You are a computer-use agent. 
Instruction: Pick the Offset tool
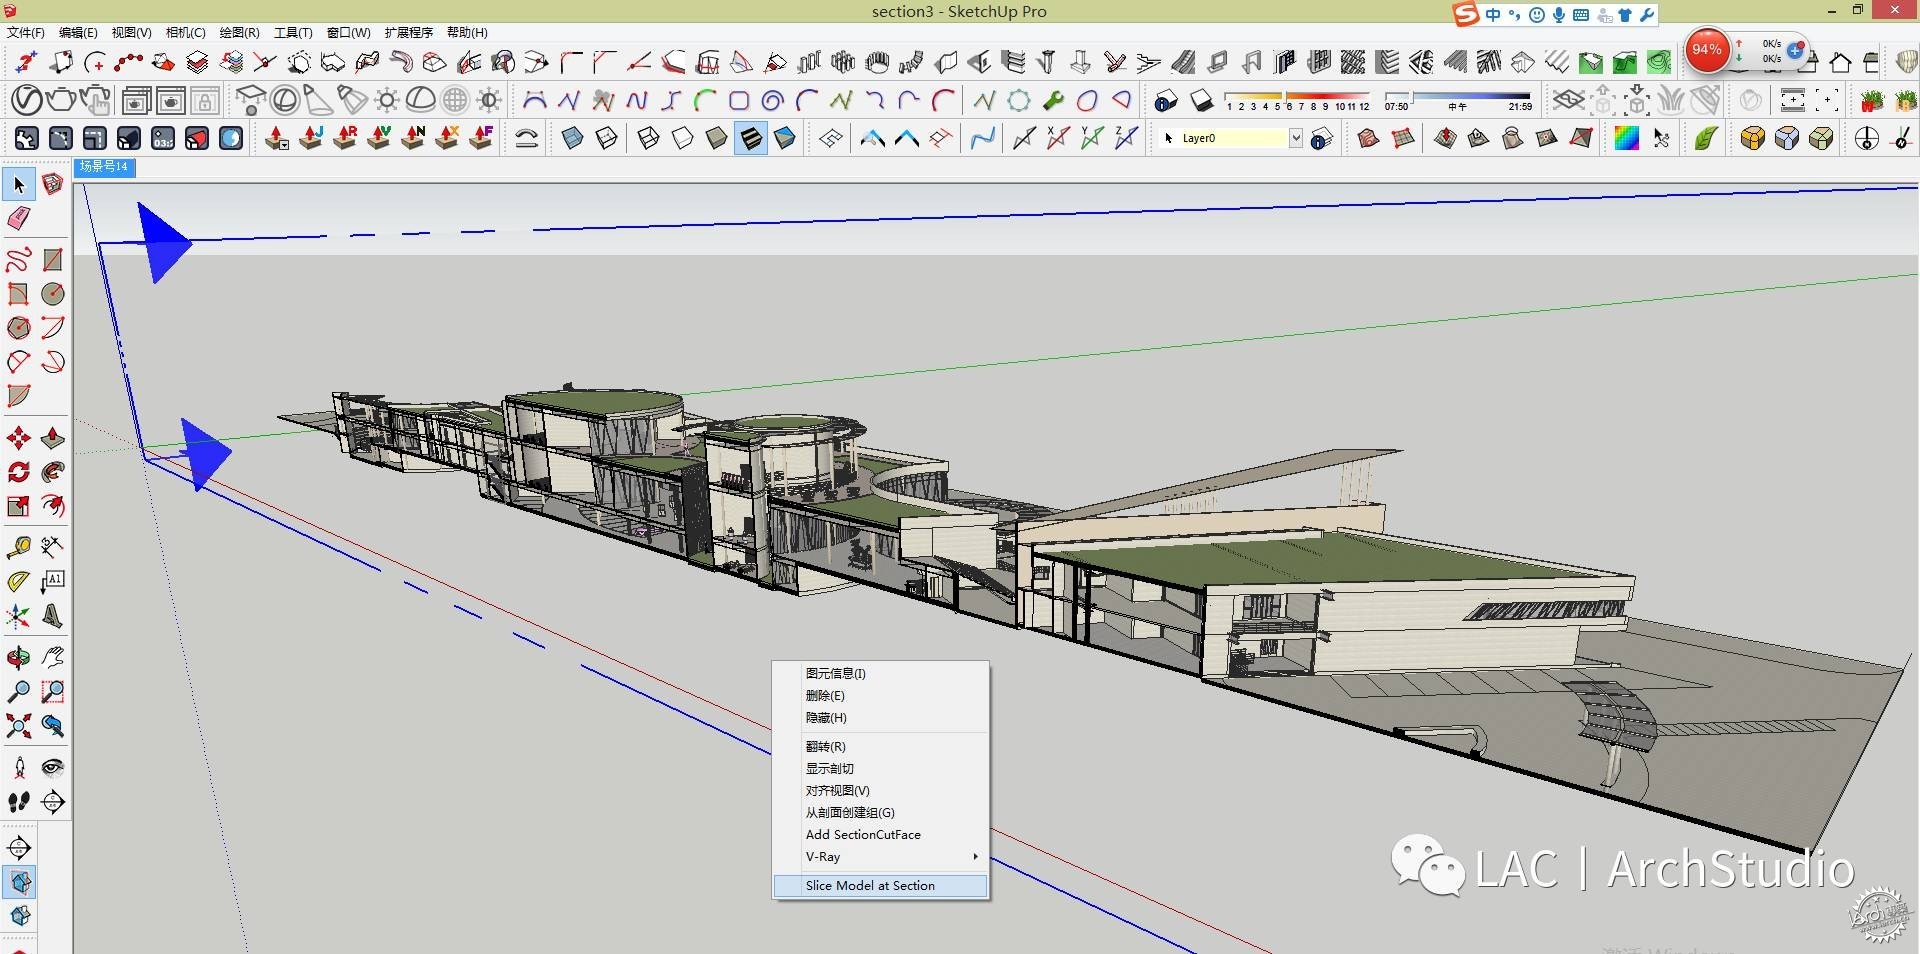coord(53,506)
